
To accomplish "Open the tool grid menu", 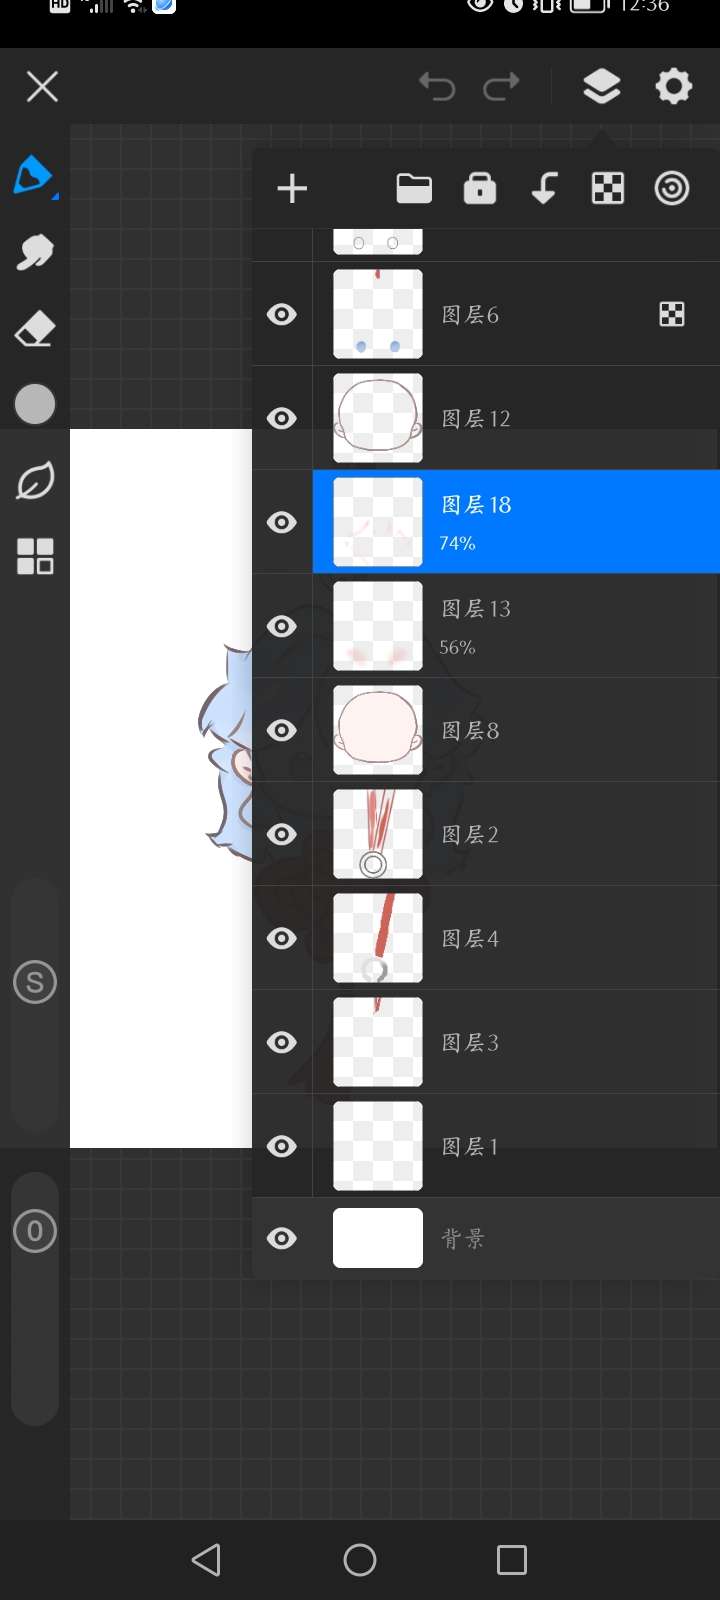I will (x=35, y=557).
